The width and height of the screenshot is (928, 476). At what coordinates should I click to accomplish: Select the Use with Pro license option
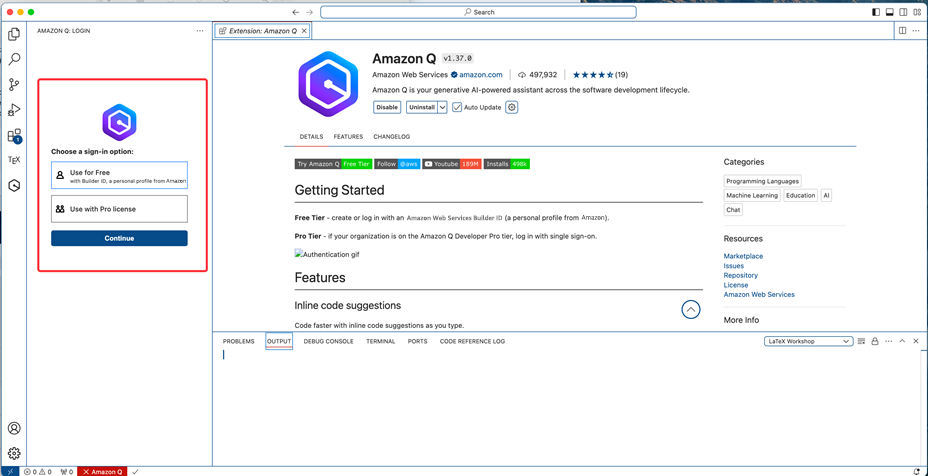click(x=119, y=209)
